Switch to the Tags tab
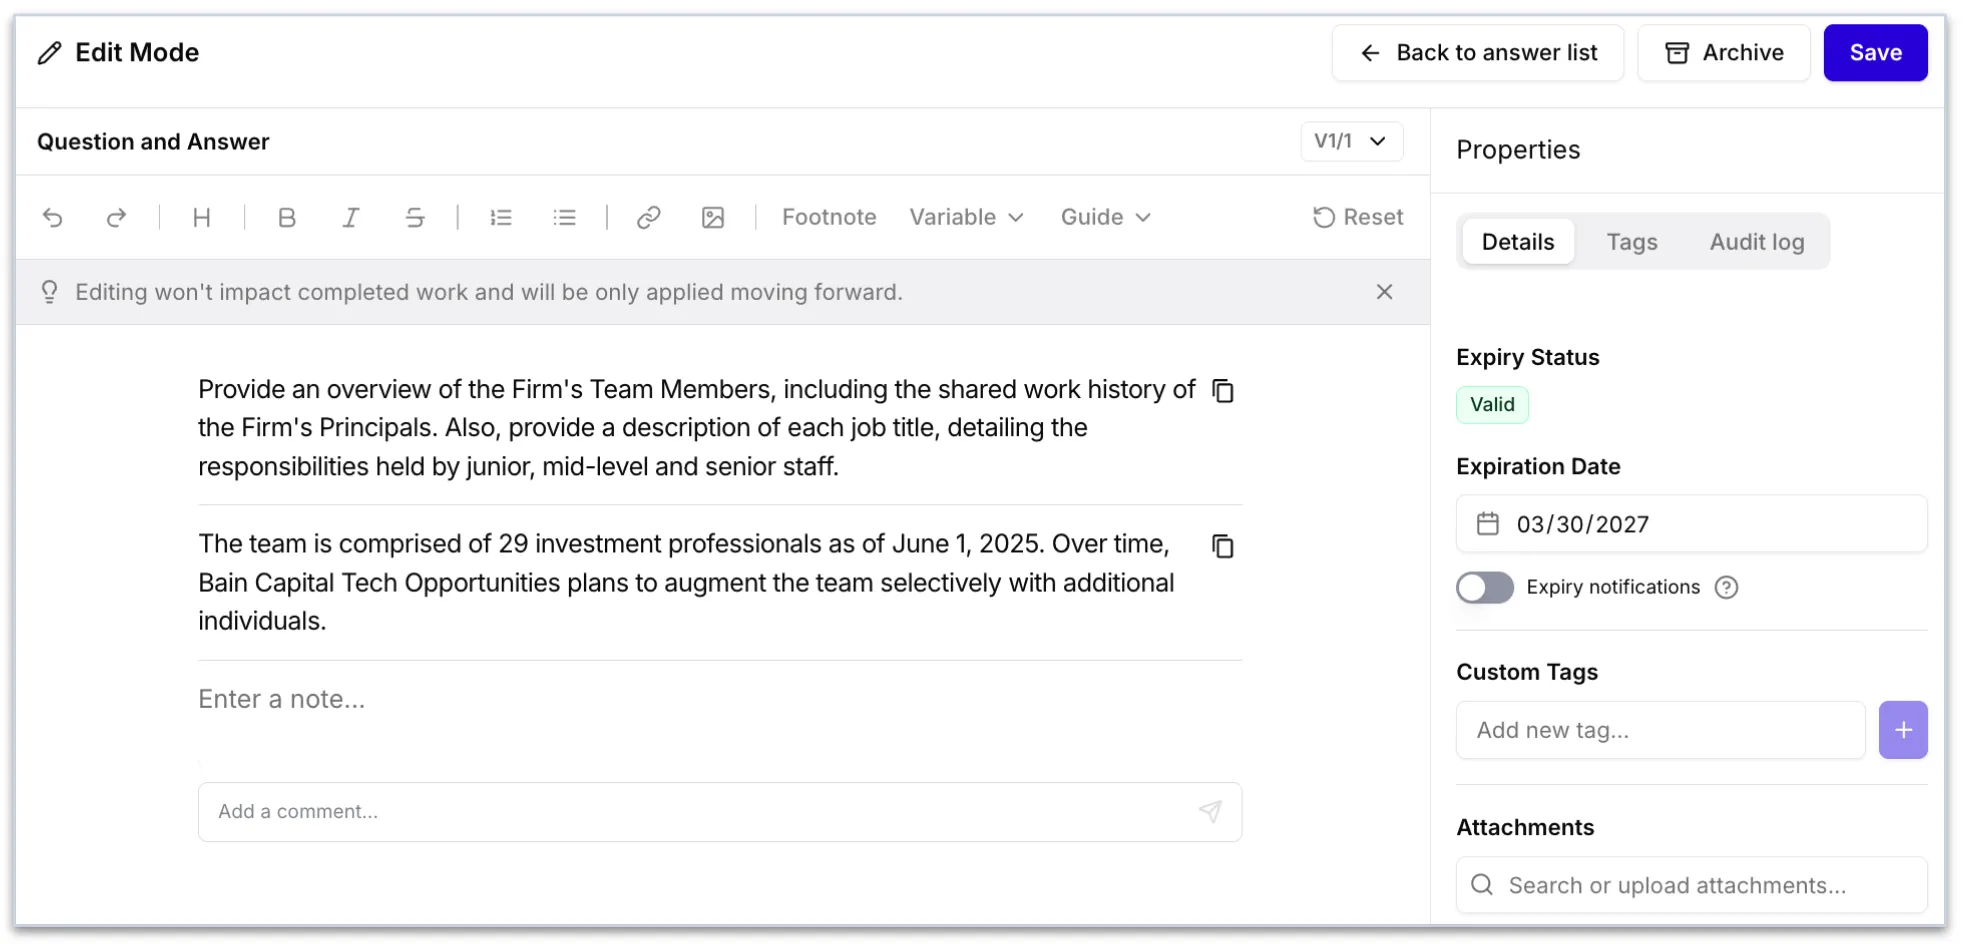The height and width of the screenshot is (944, 1966). [x=1632, y=242]
